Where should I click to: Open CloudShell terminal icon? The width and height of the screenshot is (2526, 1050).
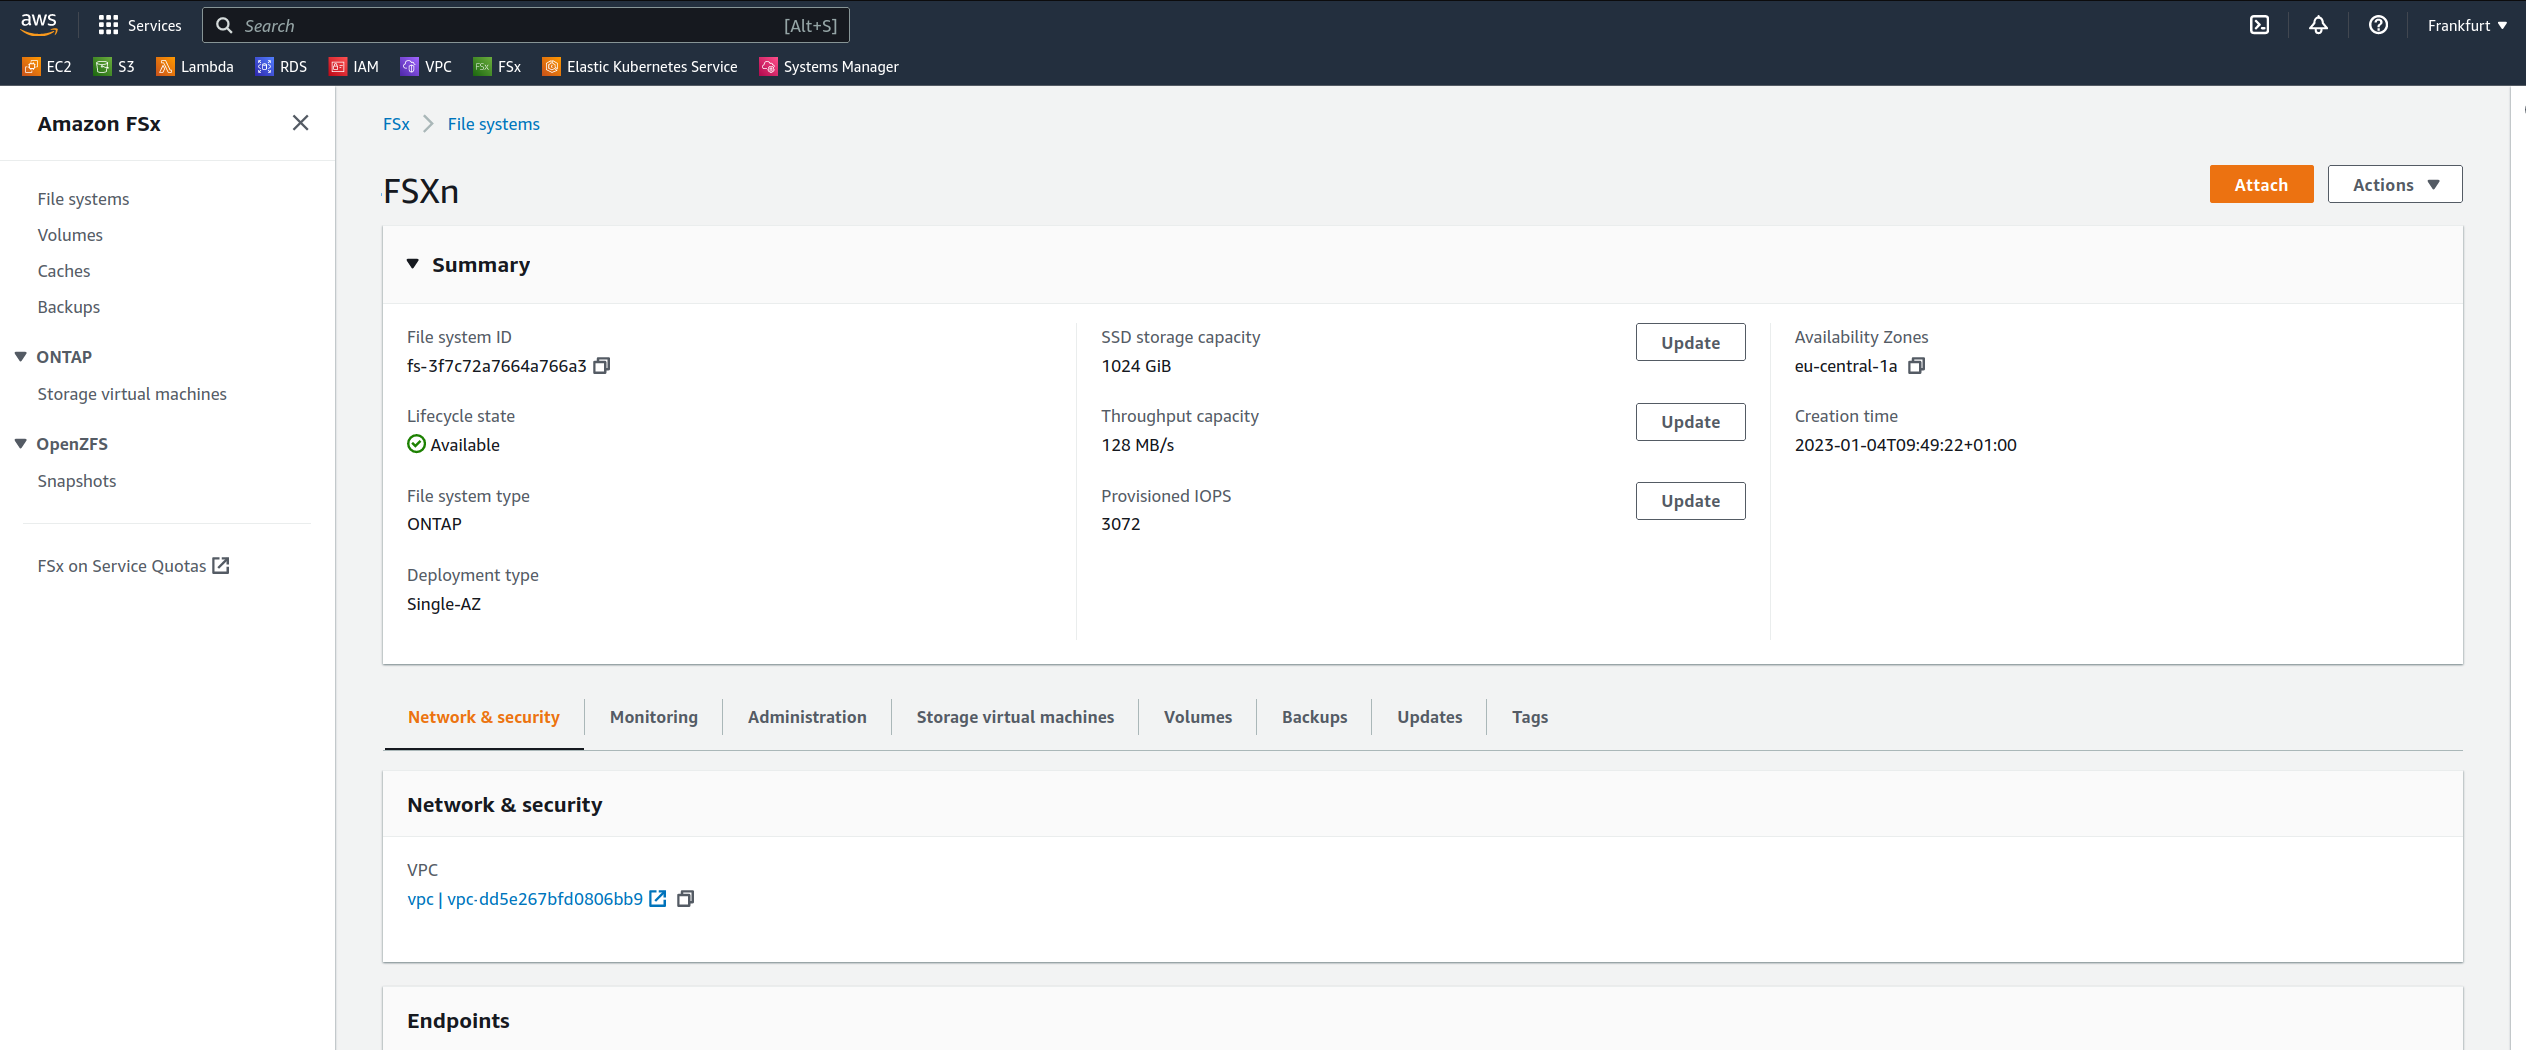(x=2259, y=25)
